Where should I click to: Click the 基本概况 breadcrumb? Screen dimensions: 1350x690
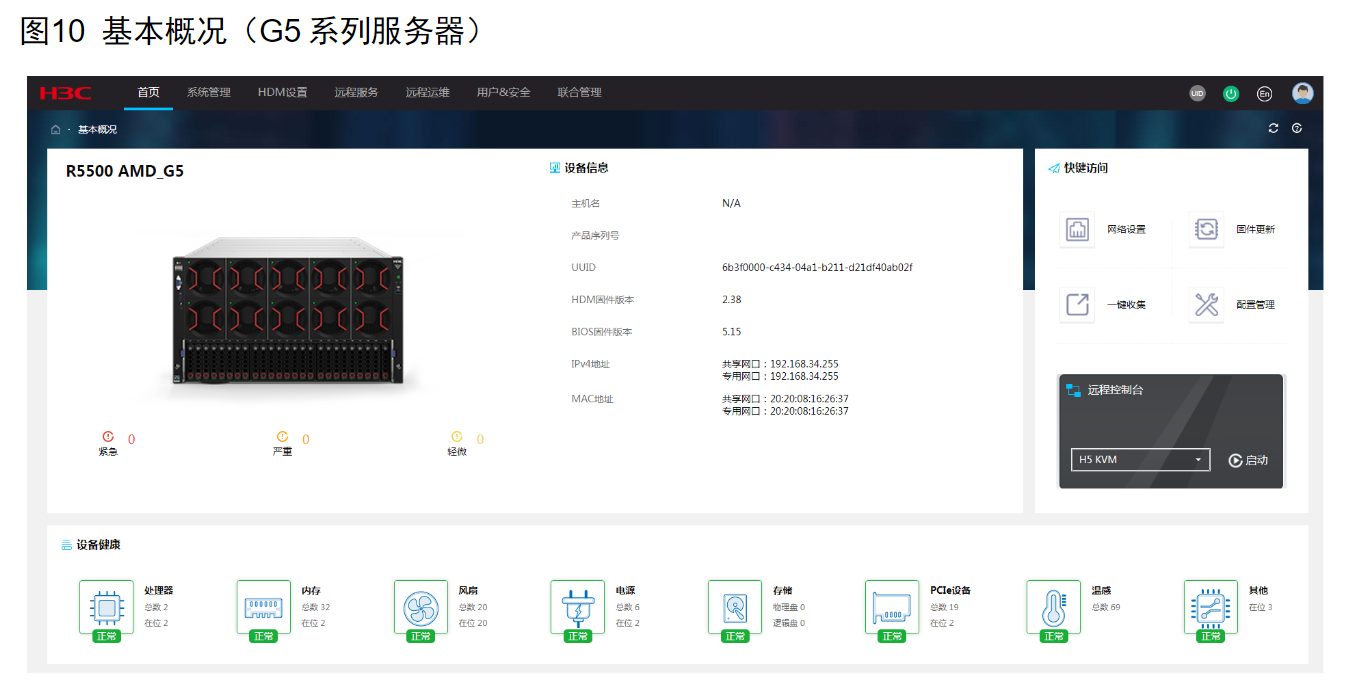(97, 130)
